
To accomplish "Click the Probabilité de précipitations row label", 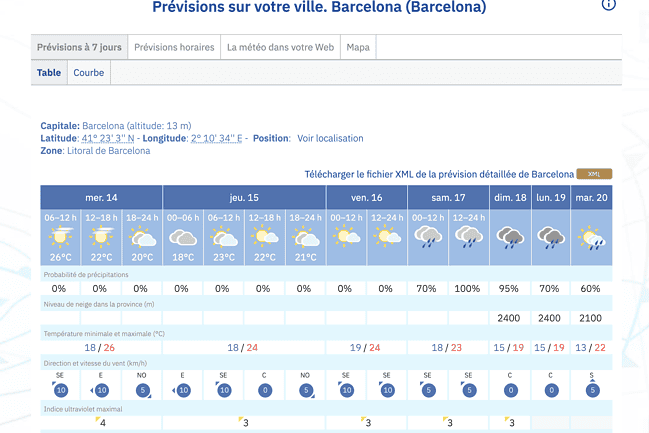I will coord(86,274).
